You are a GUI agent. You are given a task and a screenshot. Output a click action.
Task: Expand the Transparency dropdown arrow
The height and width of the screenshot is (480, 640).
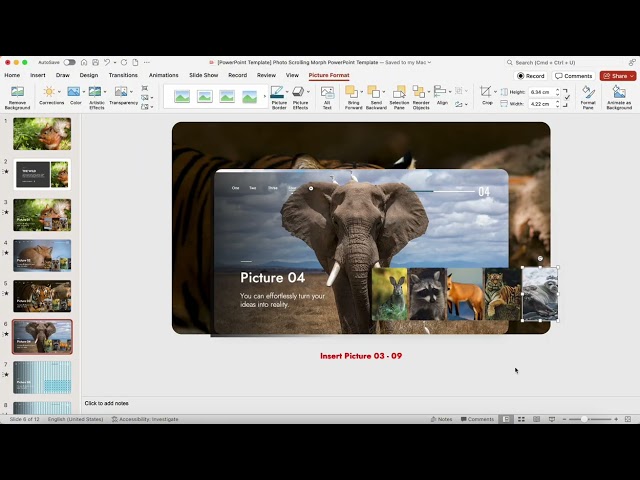tap(131, 92)
